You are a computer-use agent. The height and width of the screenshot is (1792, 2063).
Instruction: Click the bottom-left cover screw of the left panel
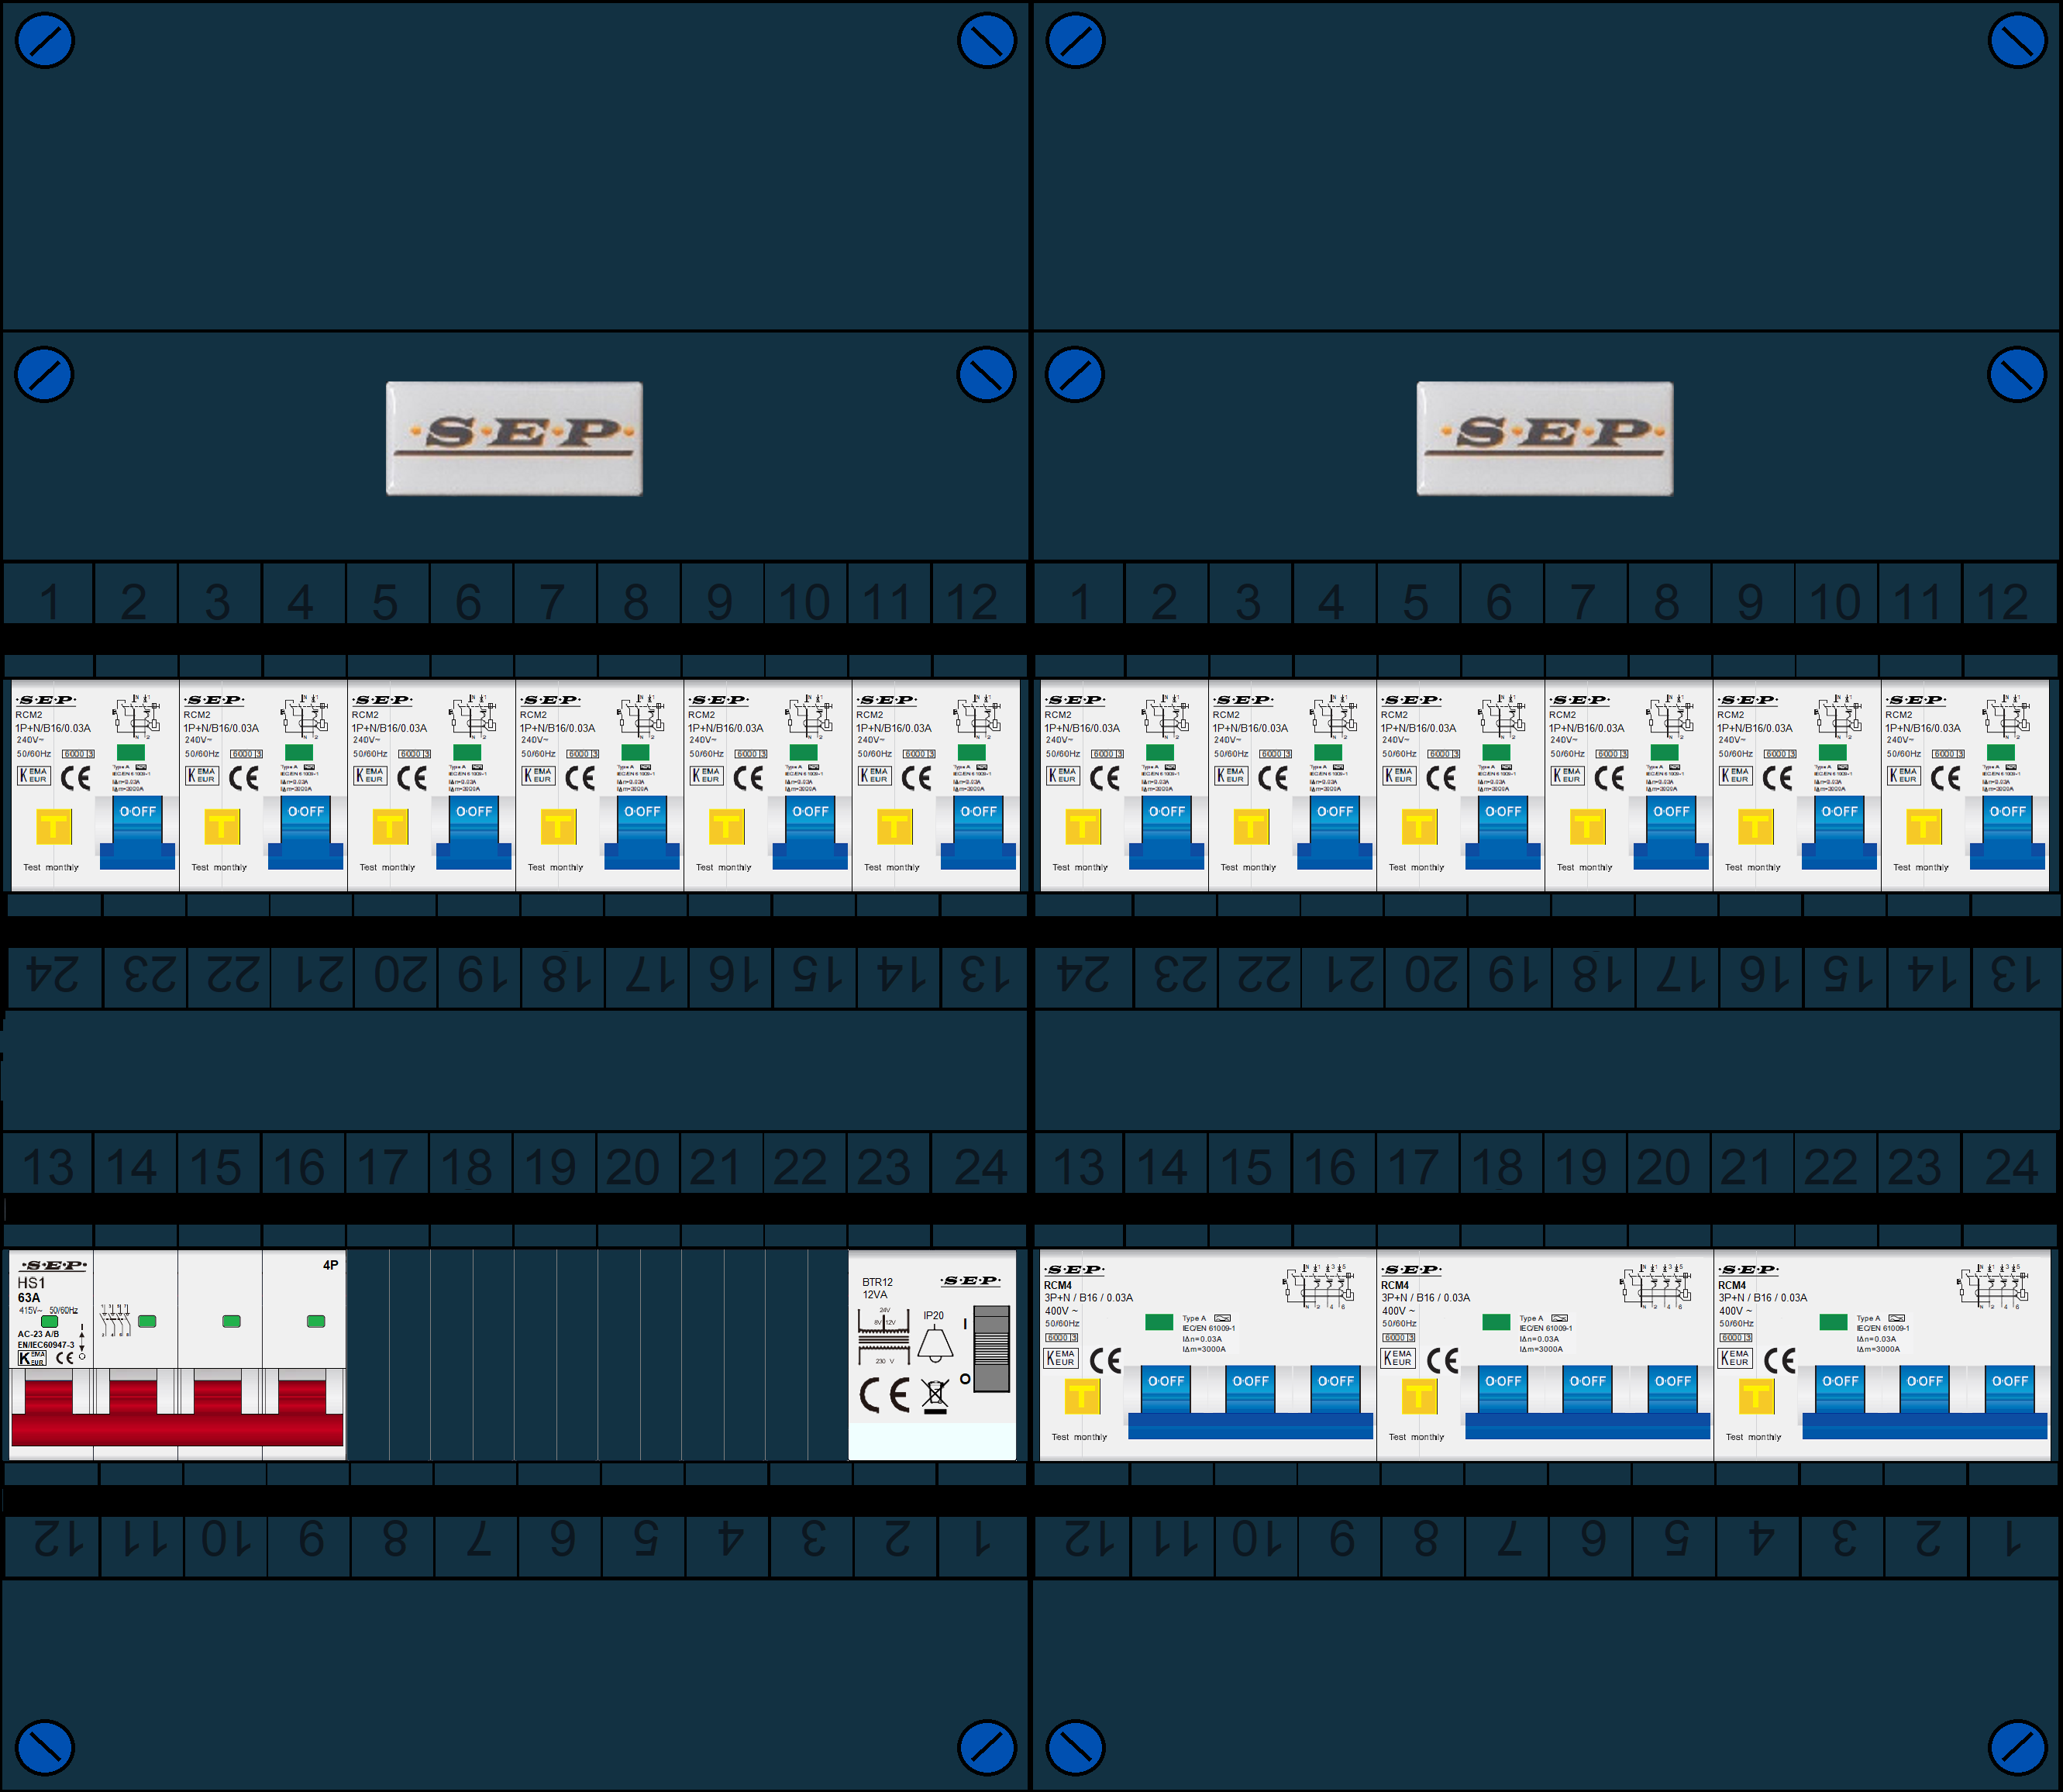[45, 1748]
